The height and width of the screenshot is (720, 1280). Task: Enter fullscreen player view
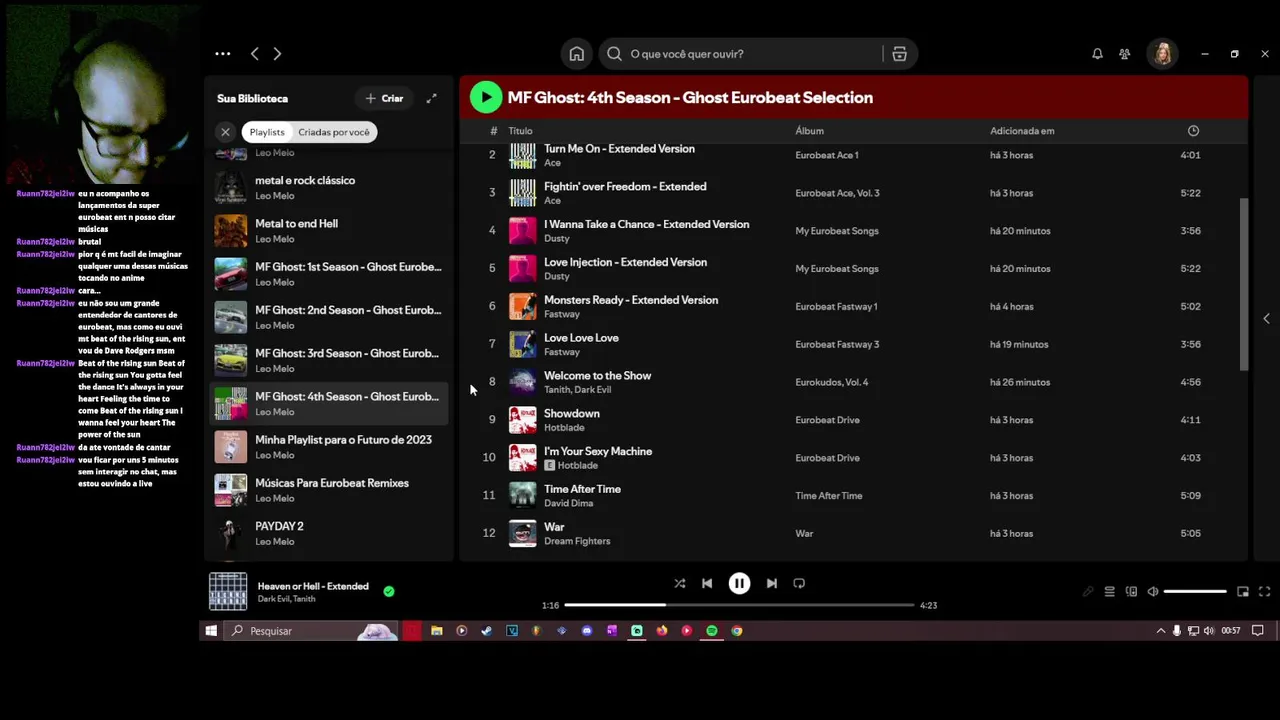tap(1264, 592)
